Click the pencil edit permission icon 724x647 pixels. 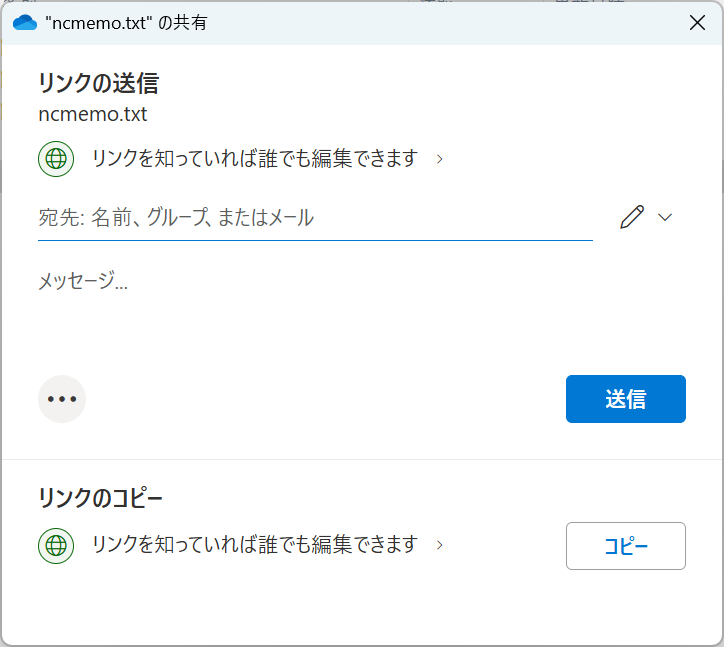pyautogui.click(x=632, y=217)
